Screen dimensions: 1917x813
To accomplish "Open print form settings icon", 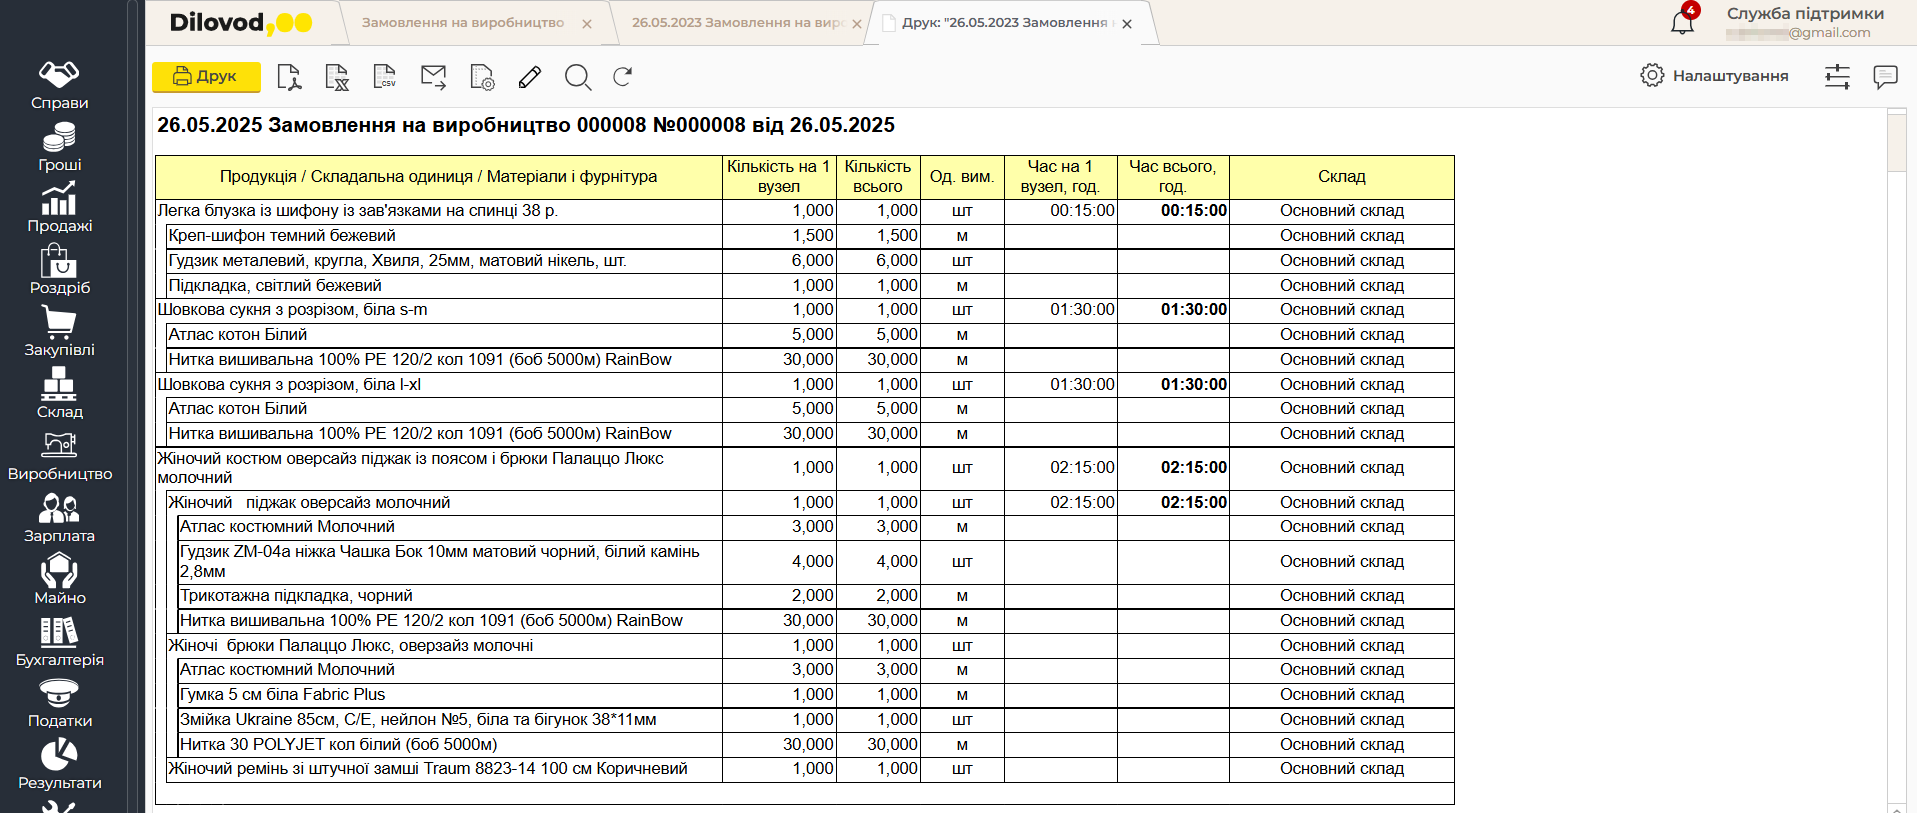I will (x=482, y=77).
